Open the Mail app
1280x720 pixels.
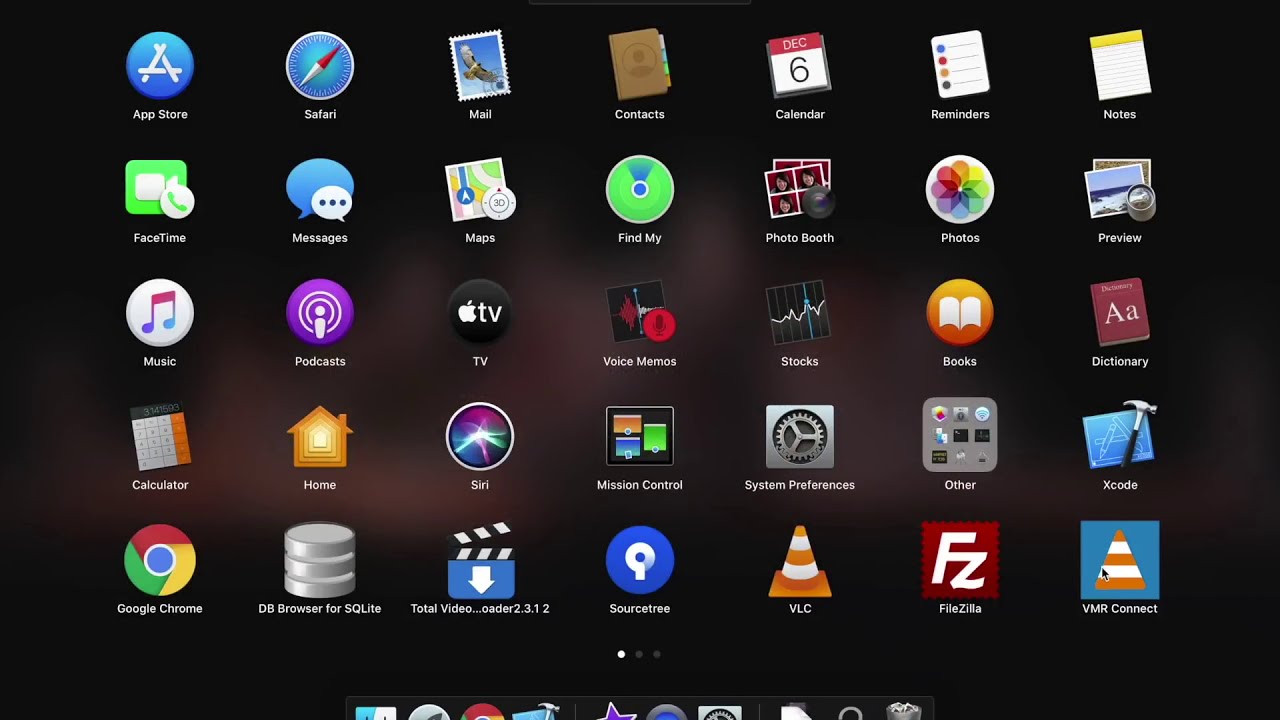tap(480, 66)
